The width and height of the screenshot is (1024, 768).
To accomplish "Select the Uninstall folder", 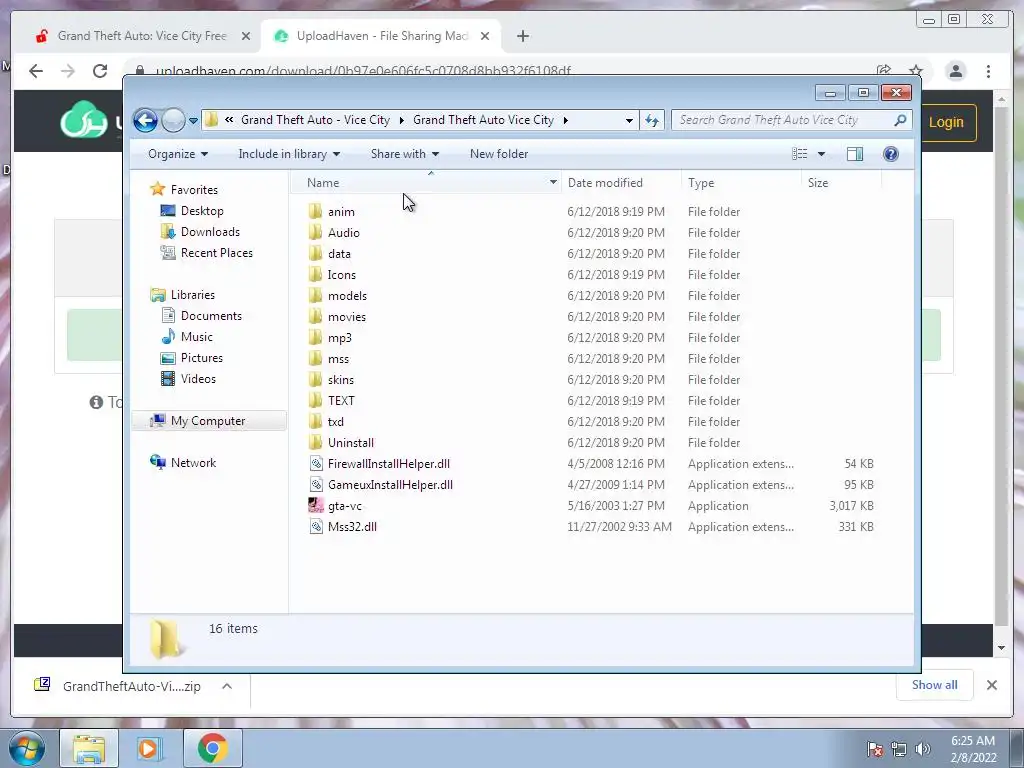I will (351, 443).
